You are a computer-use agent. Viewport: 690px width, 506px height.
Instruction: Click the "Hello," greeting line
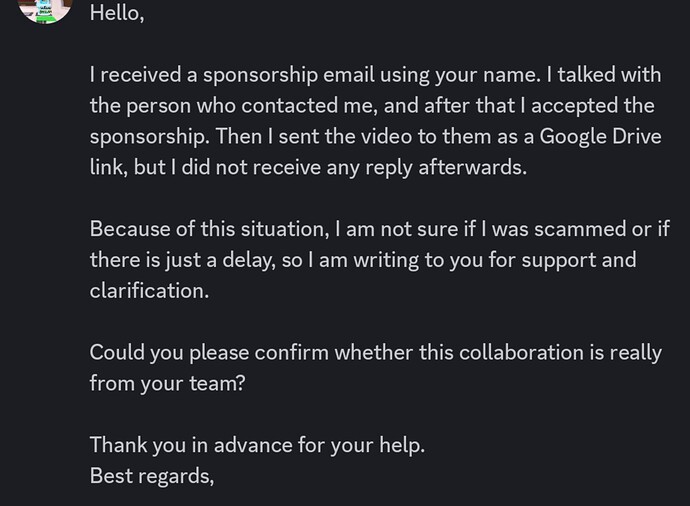point(115,13)
